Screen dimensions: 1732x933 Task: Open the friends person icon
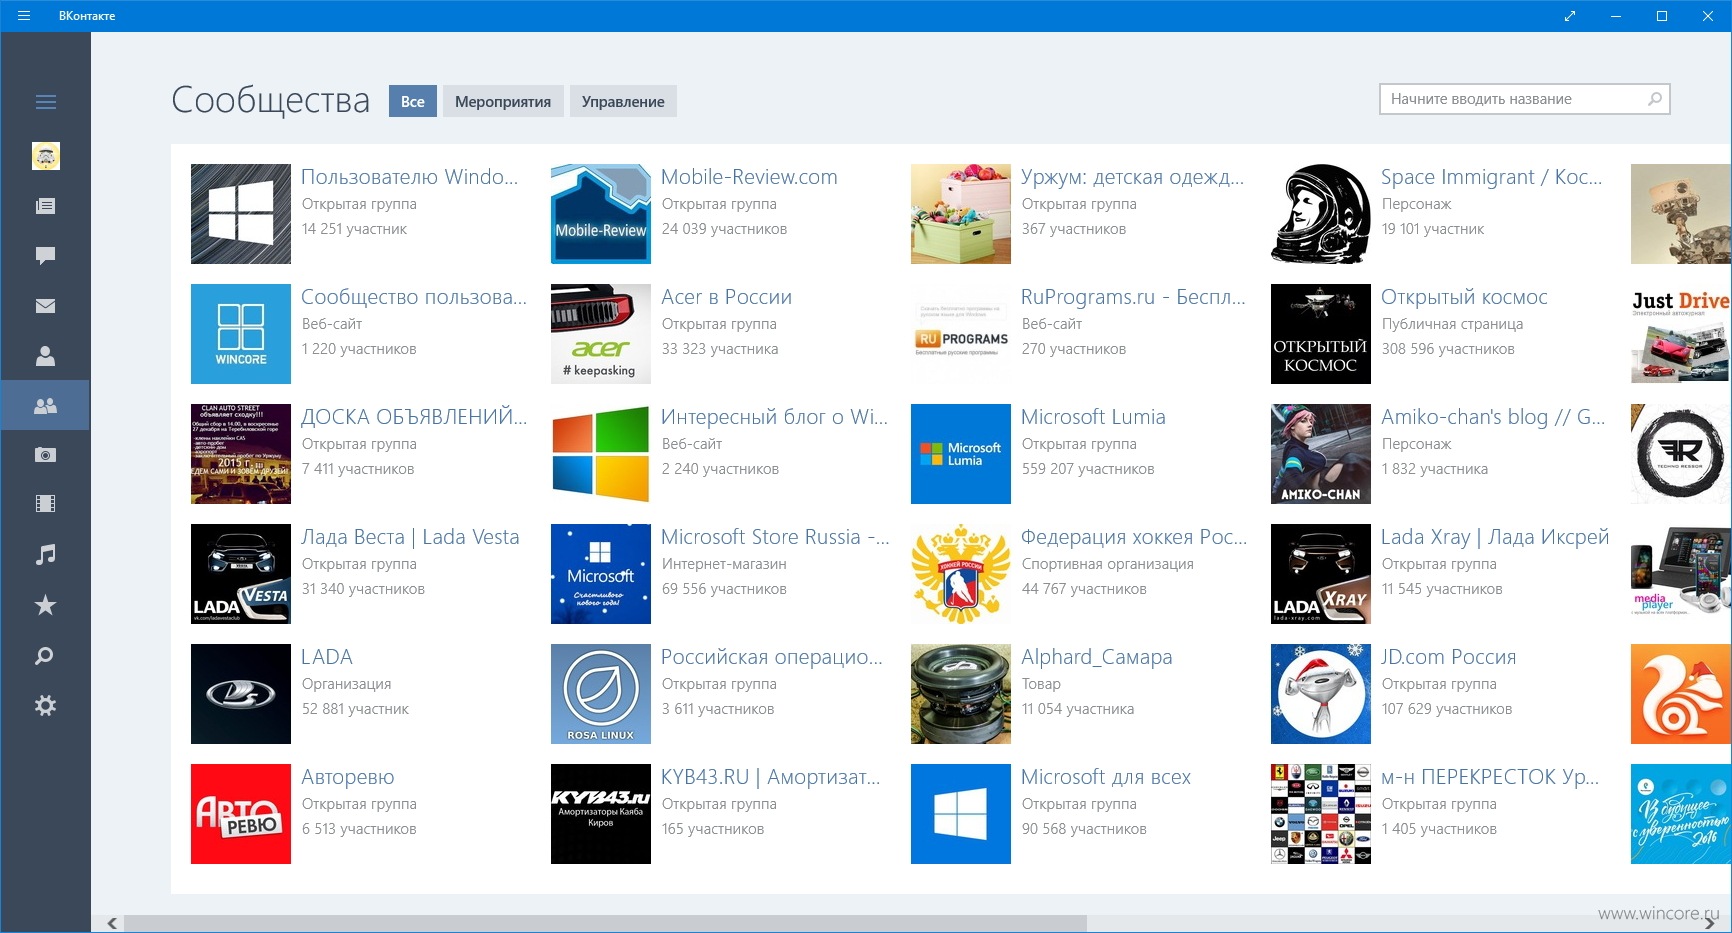click(x=45, y=356)
